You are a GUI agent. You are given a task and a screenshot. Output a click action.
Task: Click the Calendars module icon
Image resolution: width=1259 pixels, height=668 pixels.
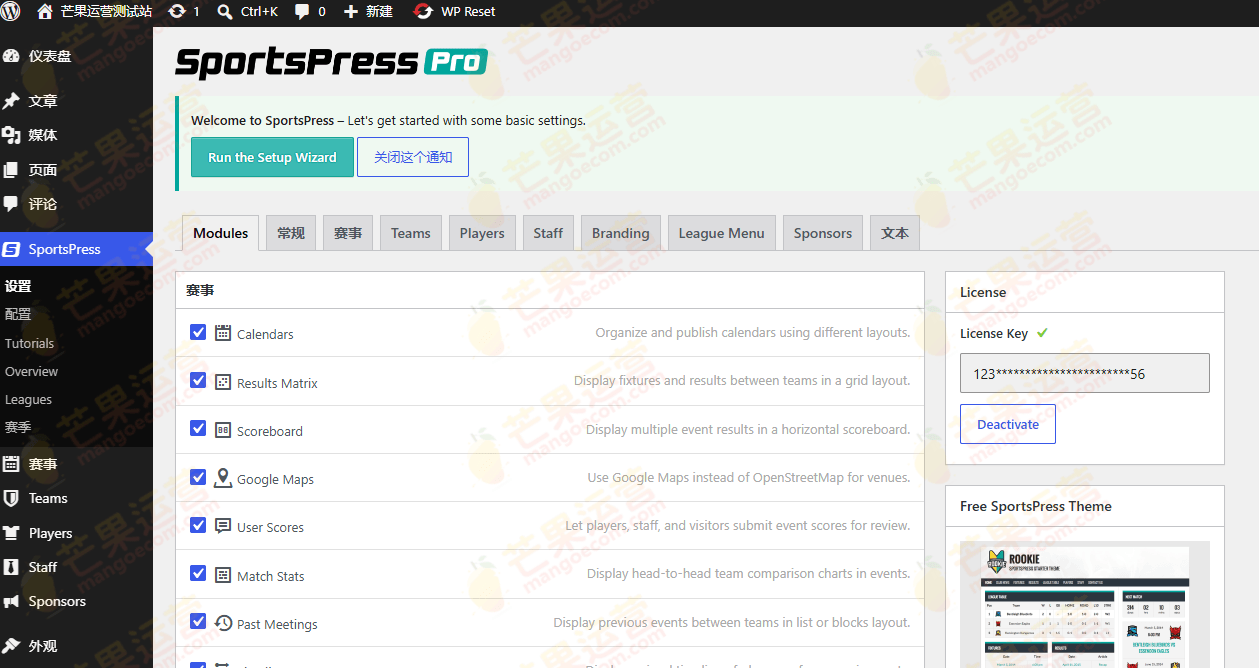pos(223,333)
